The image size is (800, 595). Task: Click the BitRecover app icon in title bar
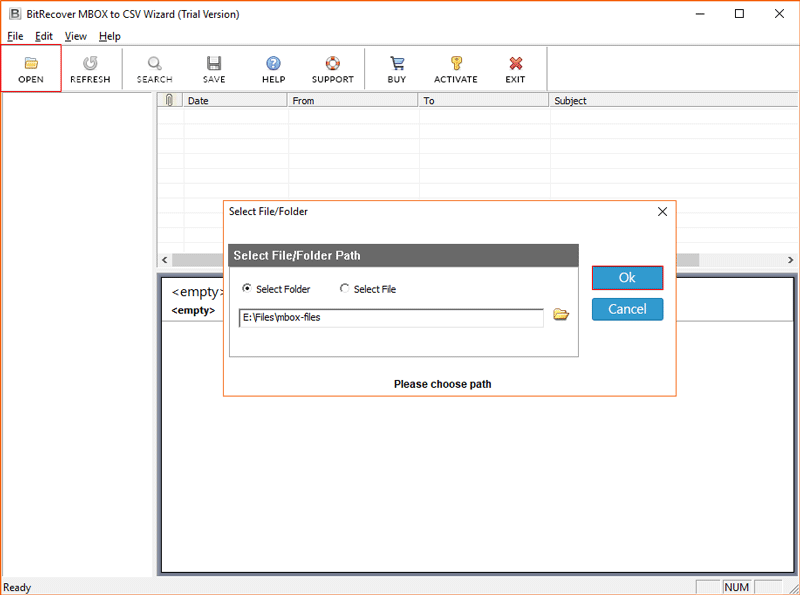click(x=15, y=14)
